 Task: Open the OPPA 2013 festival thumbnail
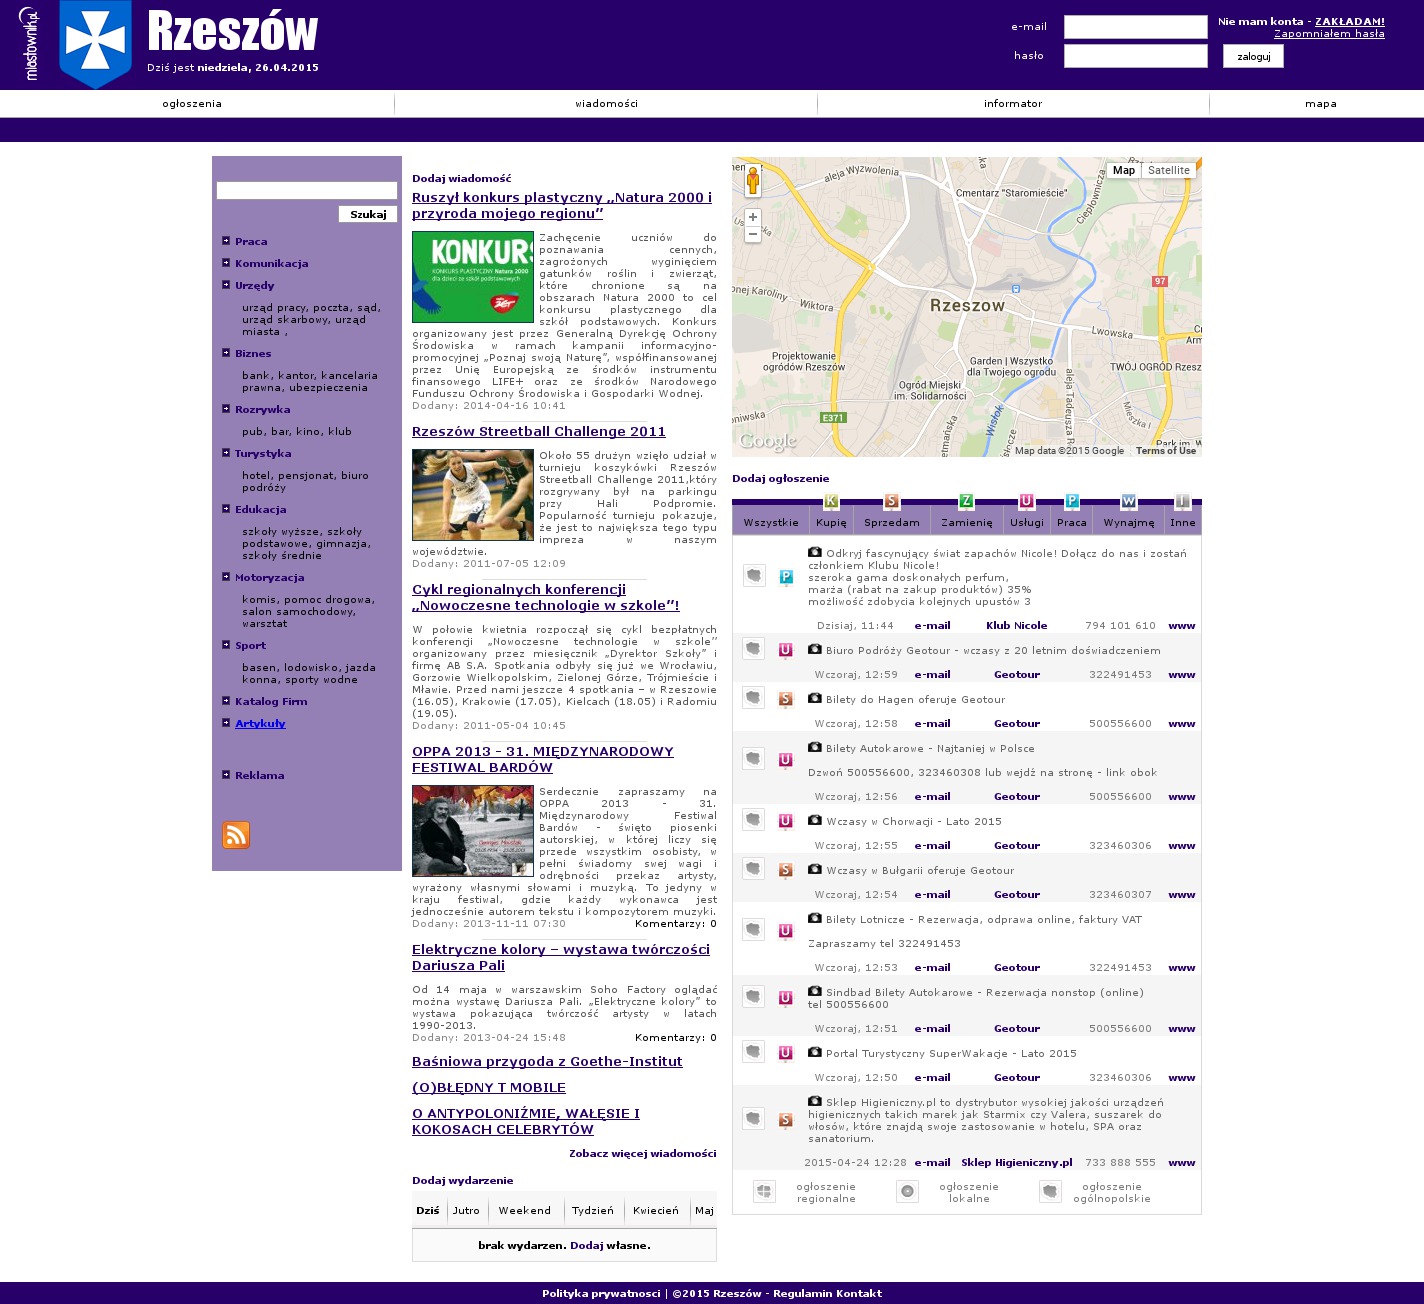coord(473,831)
